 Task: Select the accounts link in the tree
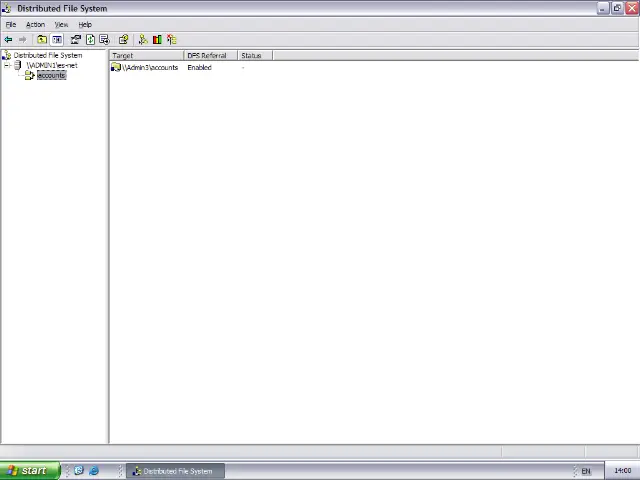[50, 76]
